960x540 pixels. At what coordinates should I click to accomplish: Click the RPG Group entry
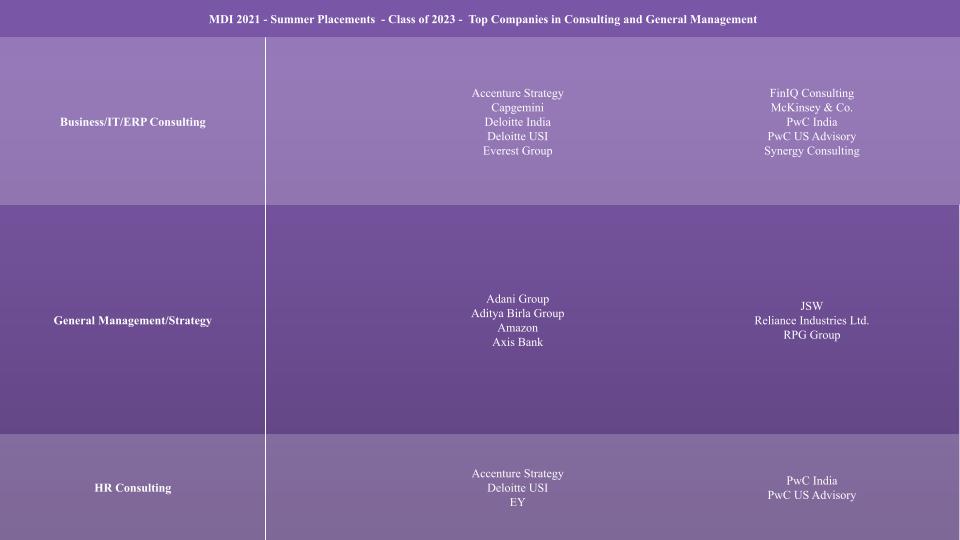tap(812, 335)
